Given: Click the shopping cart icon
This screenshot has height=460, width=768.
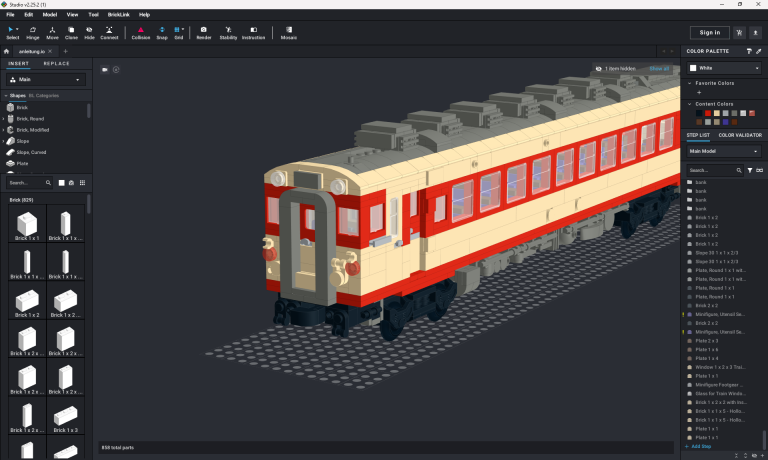Looking at the screenshot, I should pos(740,33).
